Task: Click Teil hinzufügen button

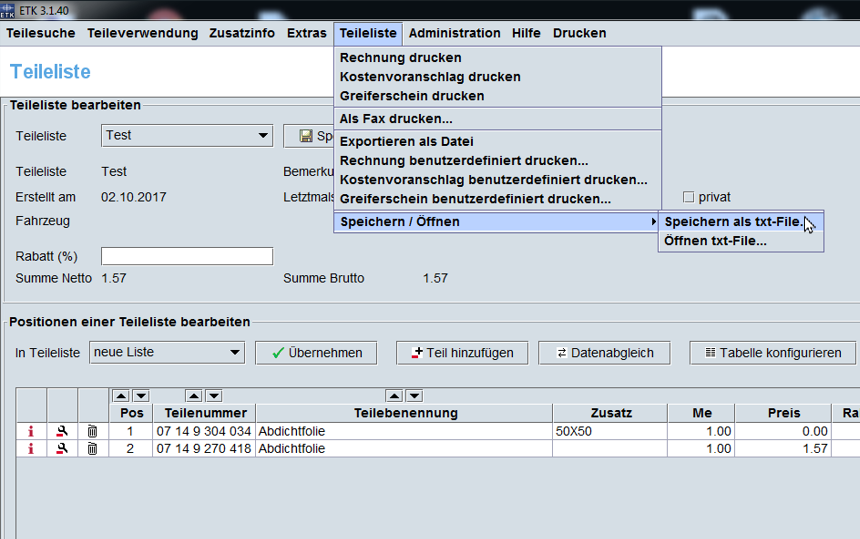Action: pos(462,353)
